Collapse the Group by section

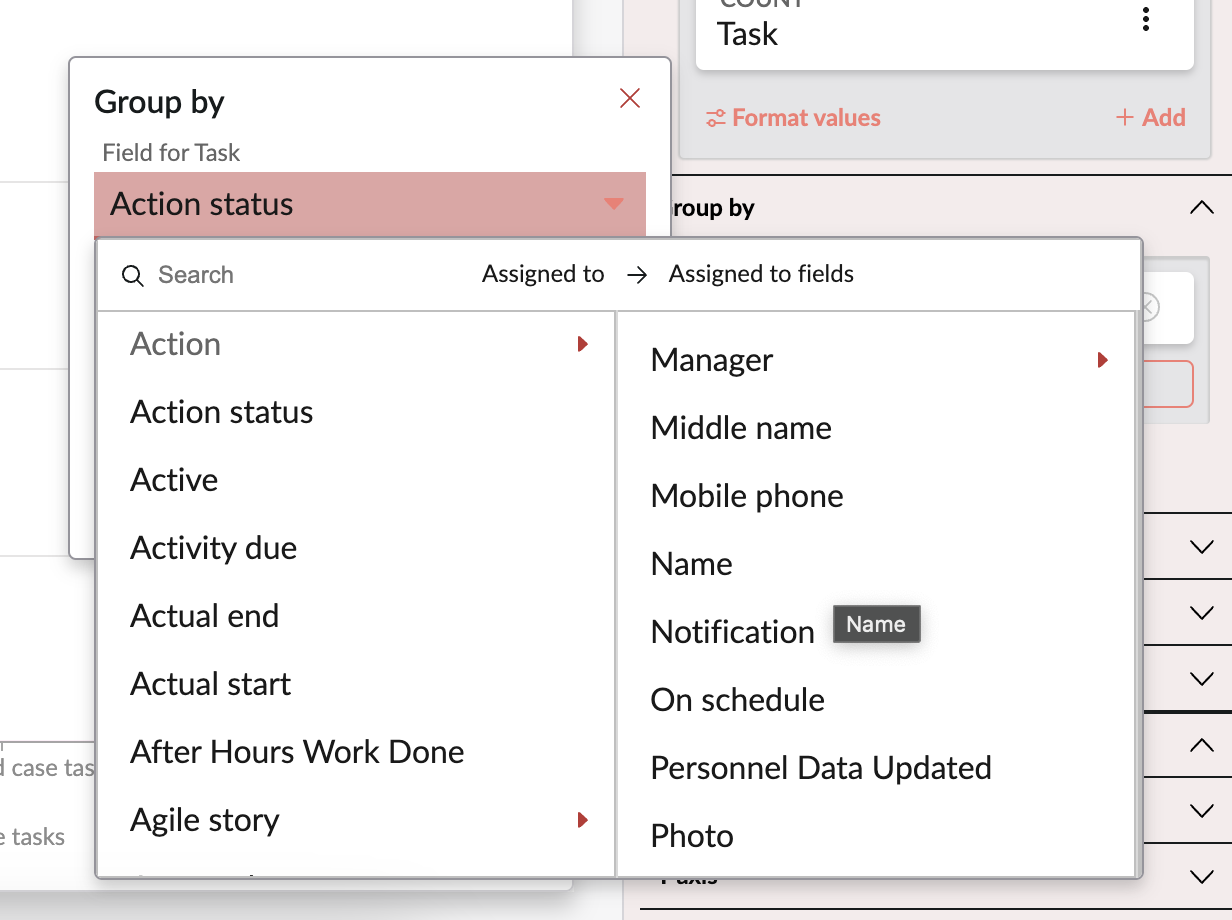click(1200, 207)
